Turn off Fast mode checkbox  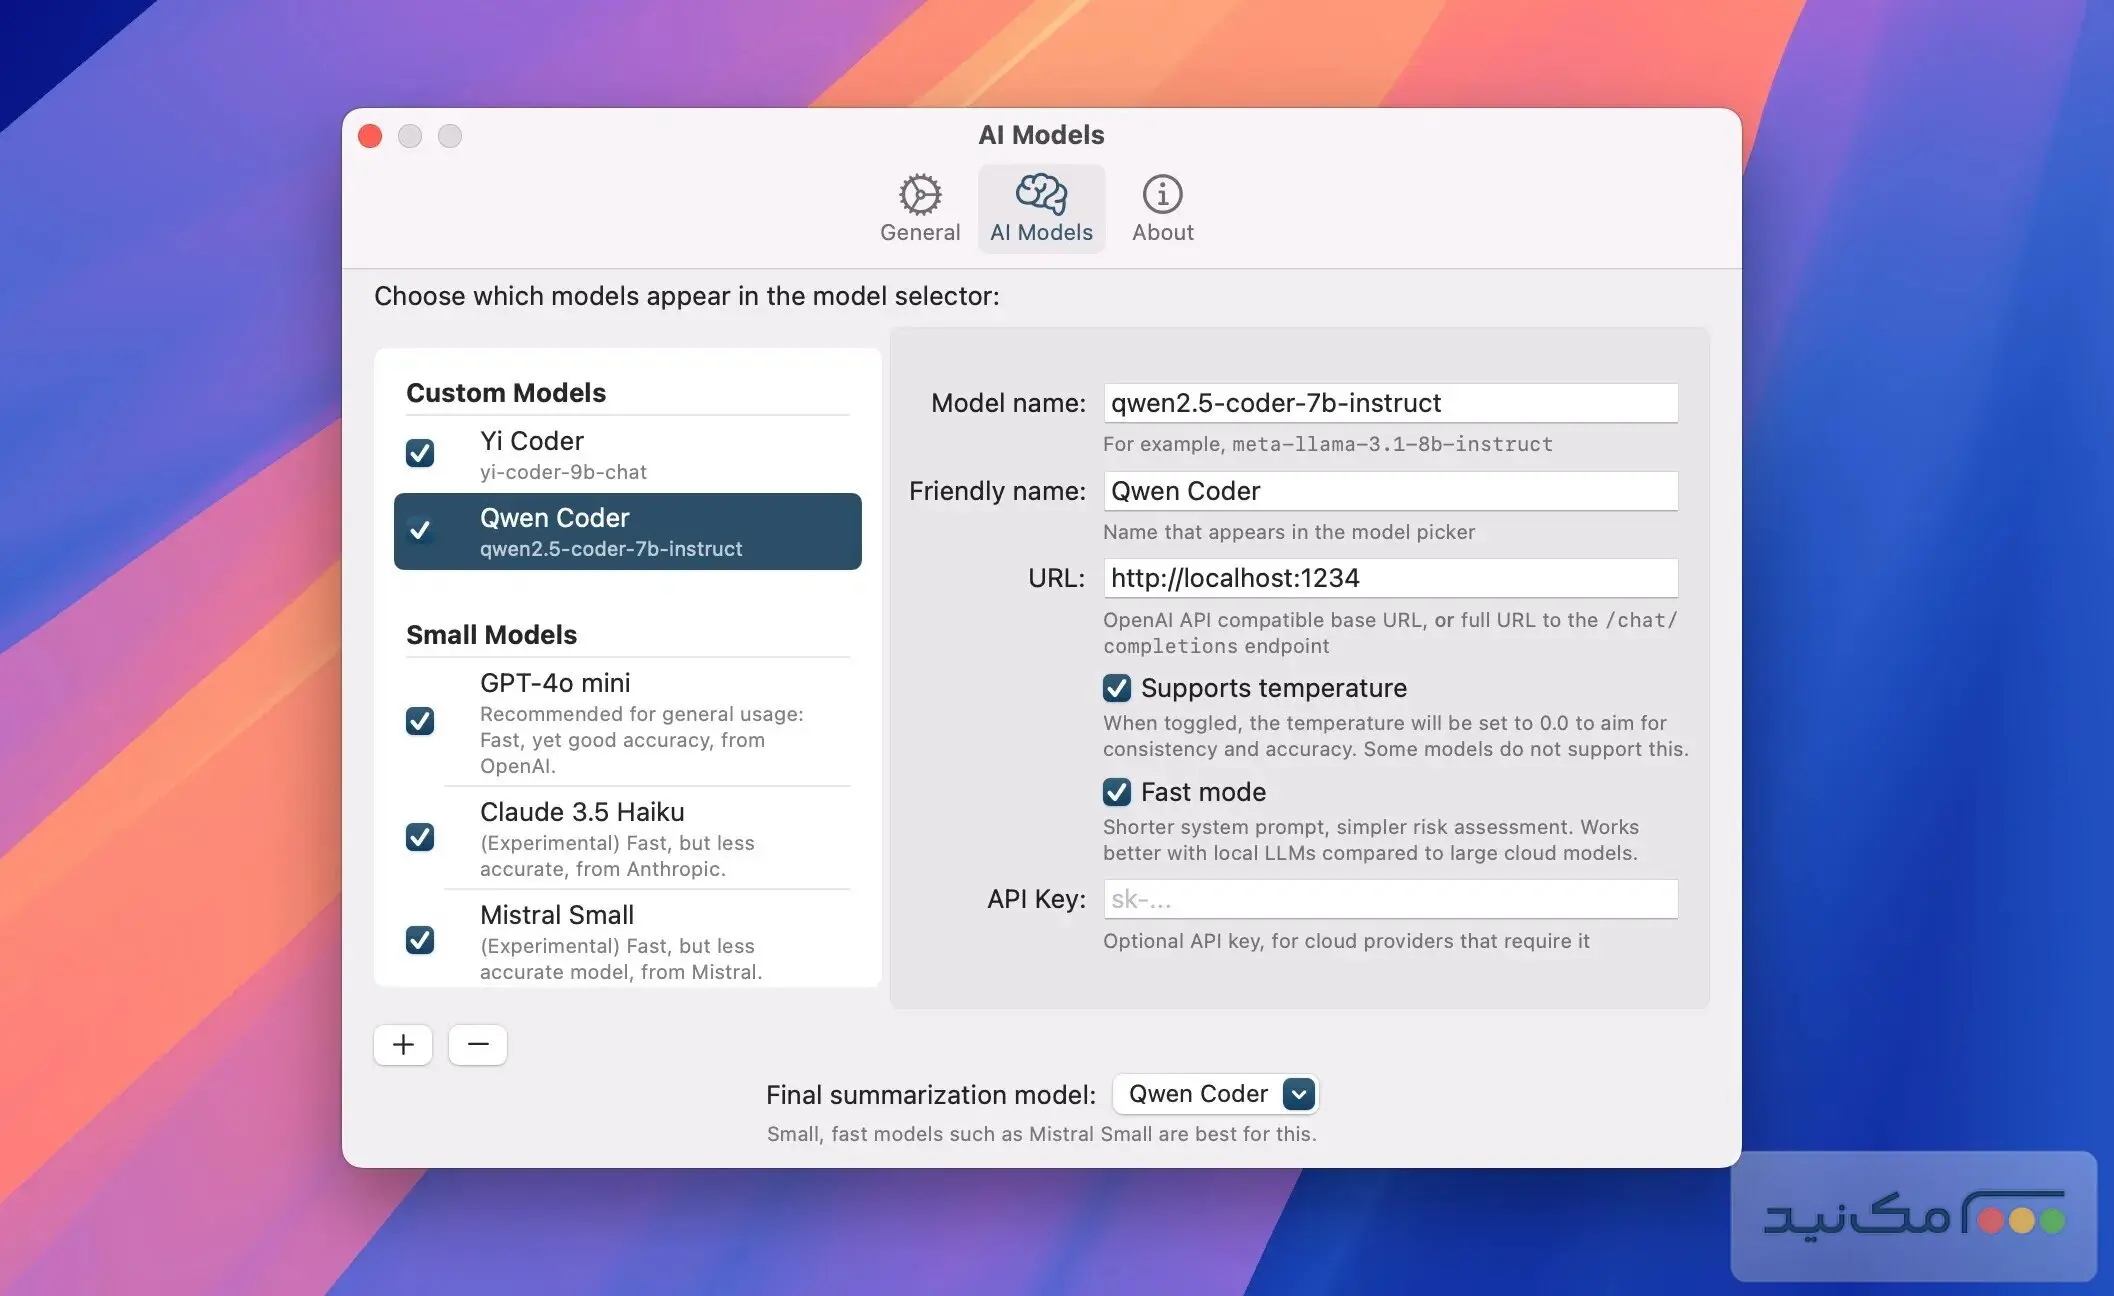point(1117,792)
